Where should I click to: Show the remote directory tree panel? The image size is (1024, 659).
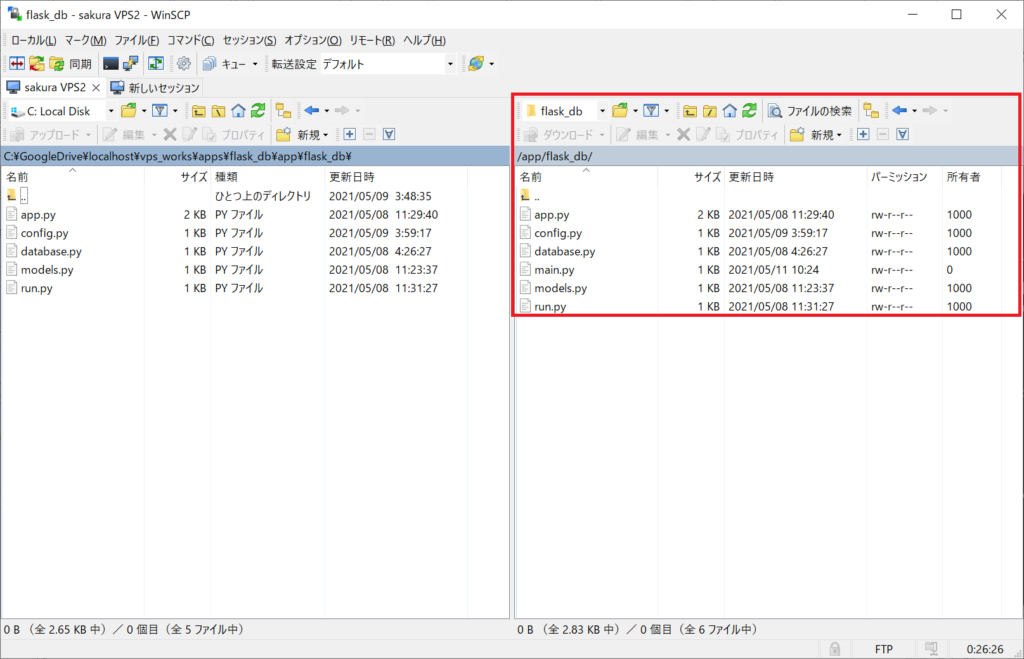pyautogui.click(x=868, y=110)
